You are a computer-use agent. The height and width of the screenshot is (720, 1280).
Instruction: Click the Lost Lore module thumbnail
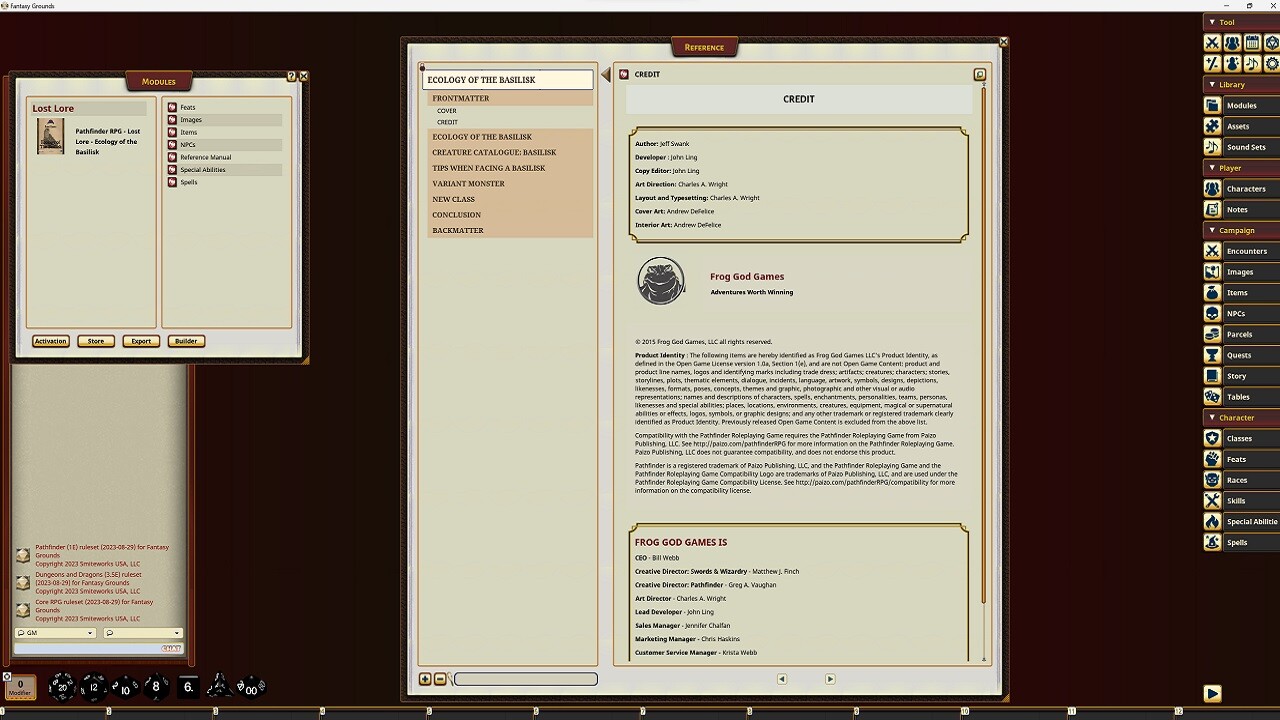click(x=49, y=136)
